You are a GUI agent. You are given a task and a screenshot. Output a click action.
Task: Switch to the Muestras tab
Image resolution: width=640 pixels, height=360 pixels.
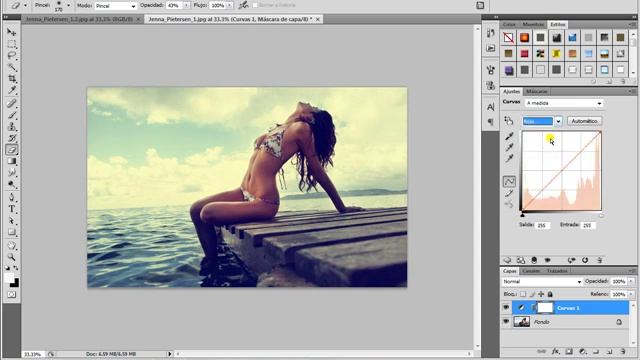533,24
